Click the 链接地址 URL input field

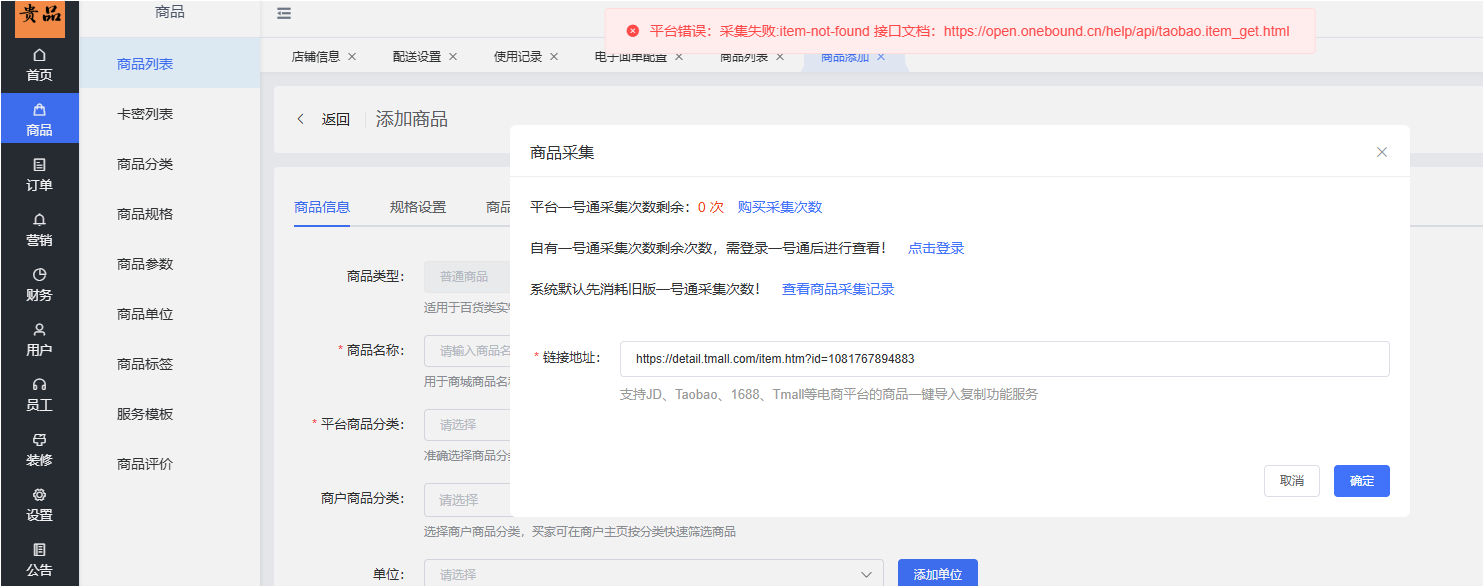[1004, 359]
